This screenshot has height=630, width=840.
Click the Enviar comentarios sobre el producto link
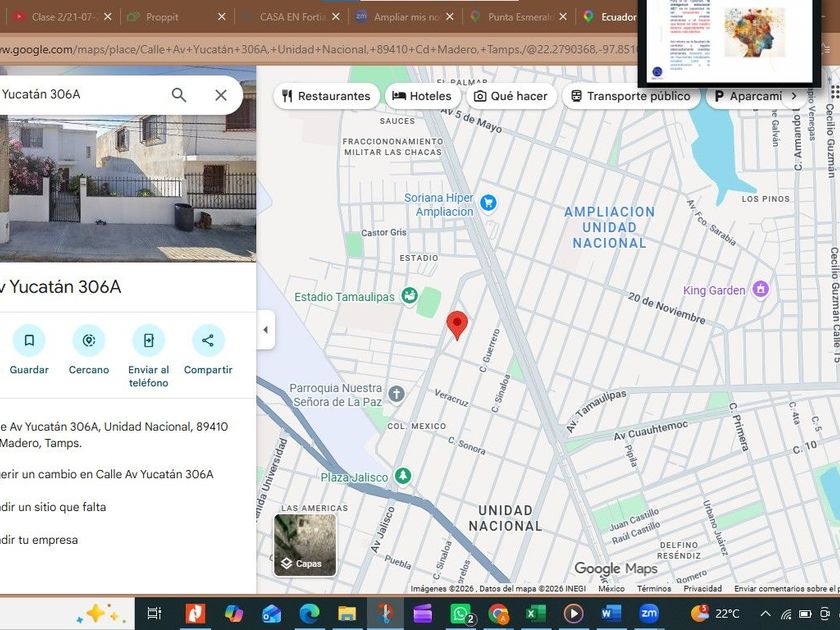point(786,588)
